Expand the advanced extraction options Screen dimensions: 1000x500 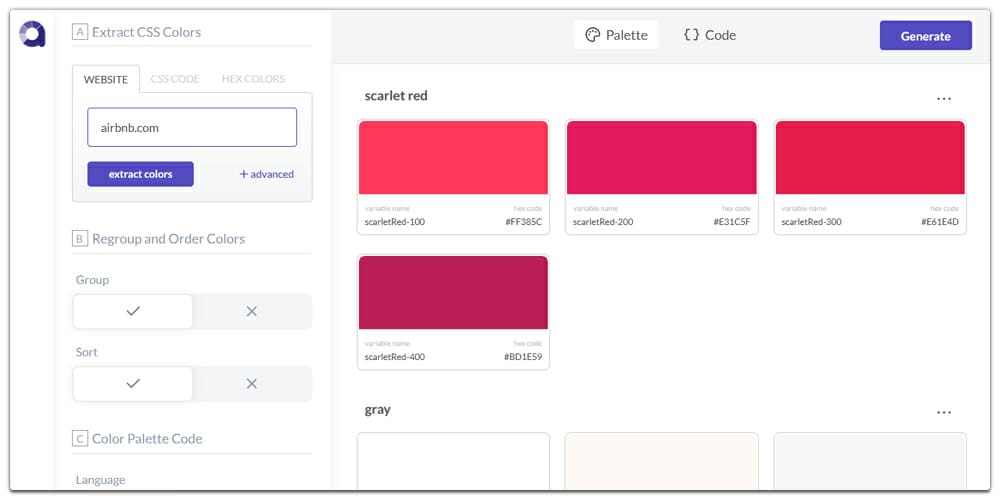[266, 174]
